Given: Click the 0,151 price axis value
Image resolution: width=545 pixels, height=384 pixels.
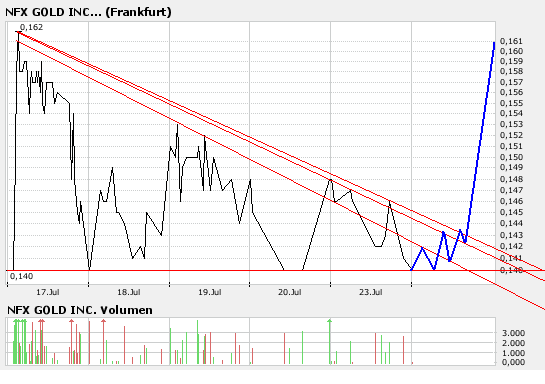Looking at the screenshot, I should click(x=511, y=146).
